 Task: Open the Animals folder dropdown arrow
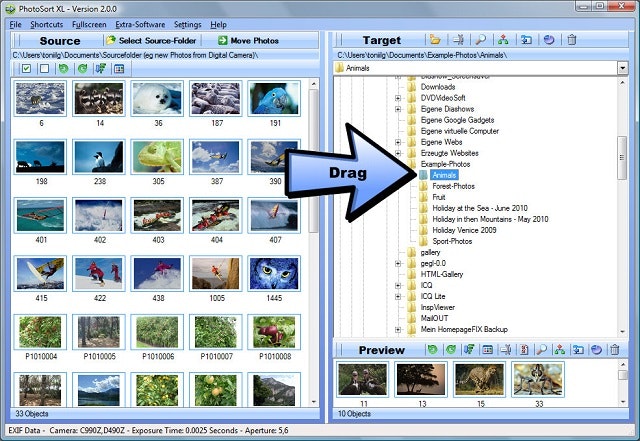622,68
